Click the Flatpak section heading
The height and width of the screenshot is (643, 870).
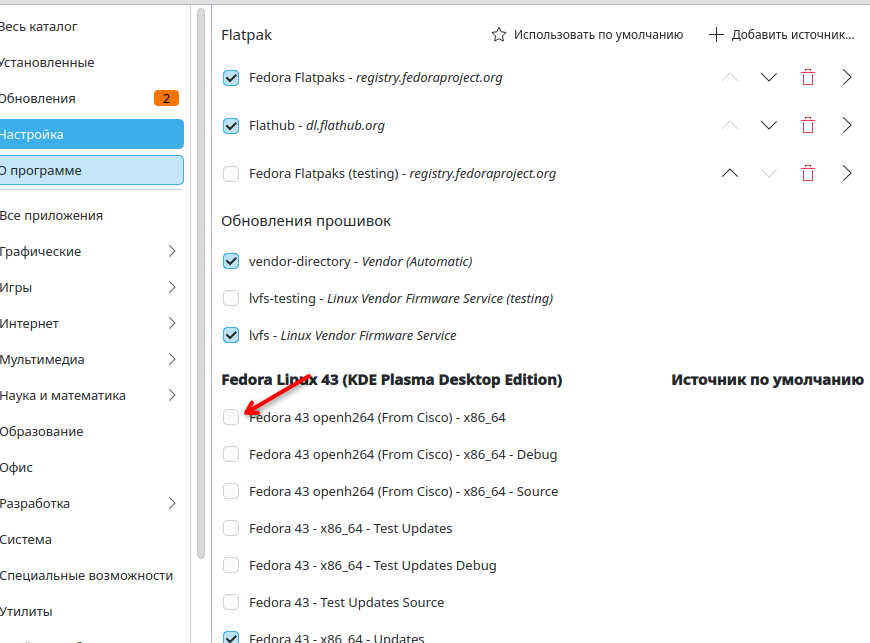[x=246, y=35]
